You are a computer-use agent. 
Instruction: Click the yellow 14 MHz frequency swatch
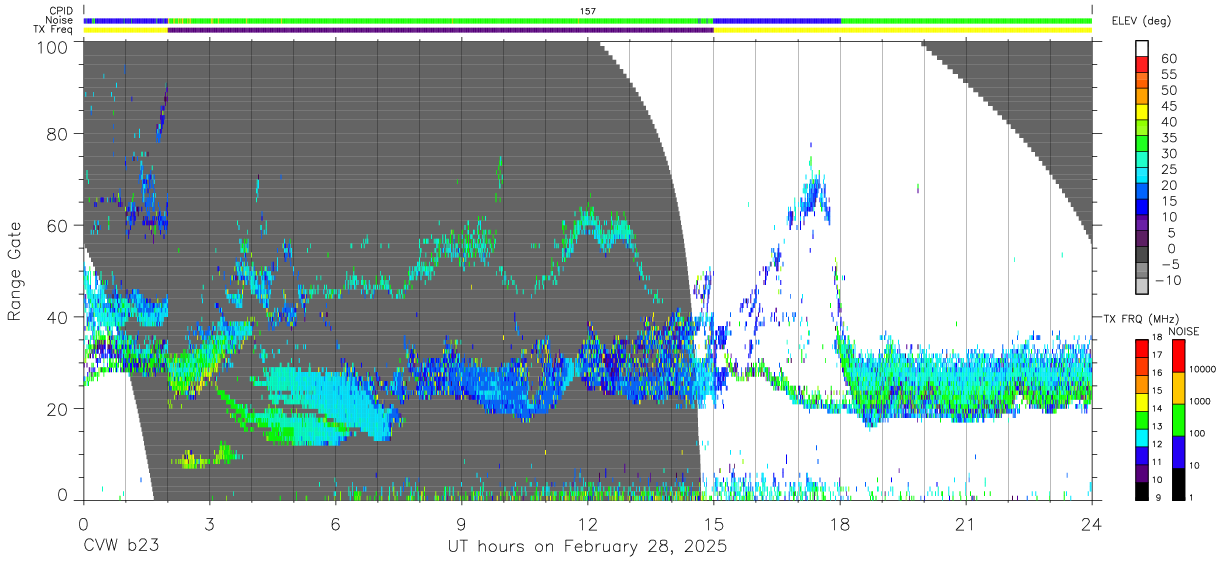click(1141, 402)
